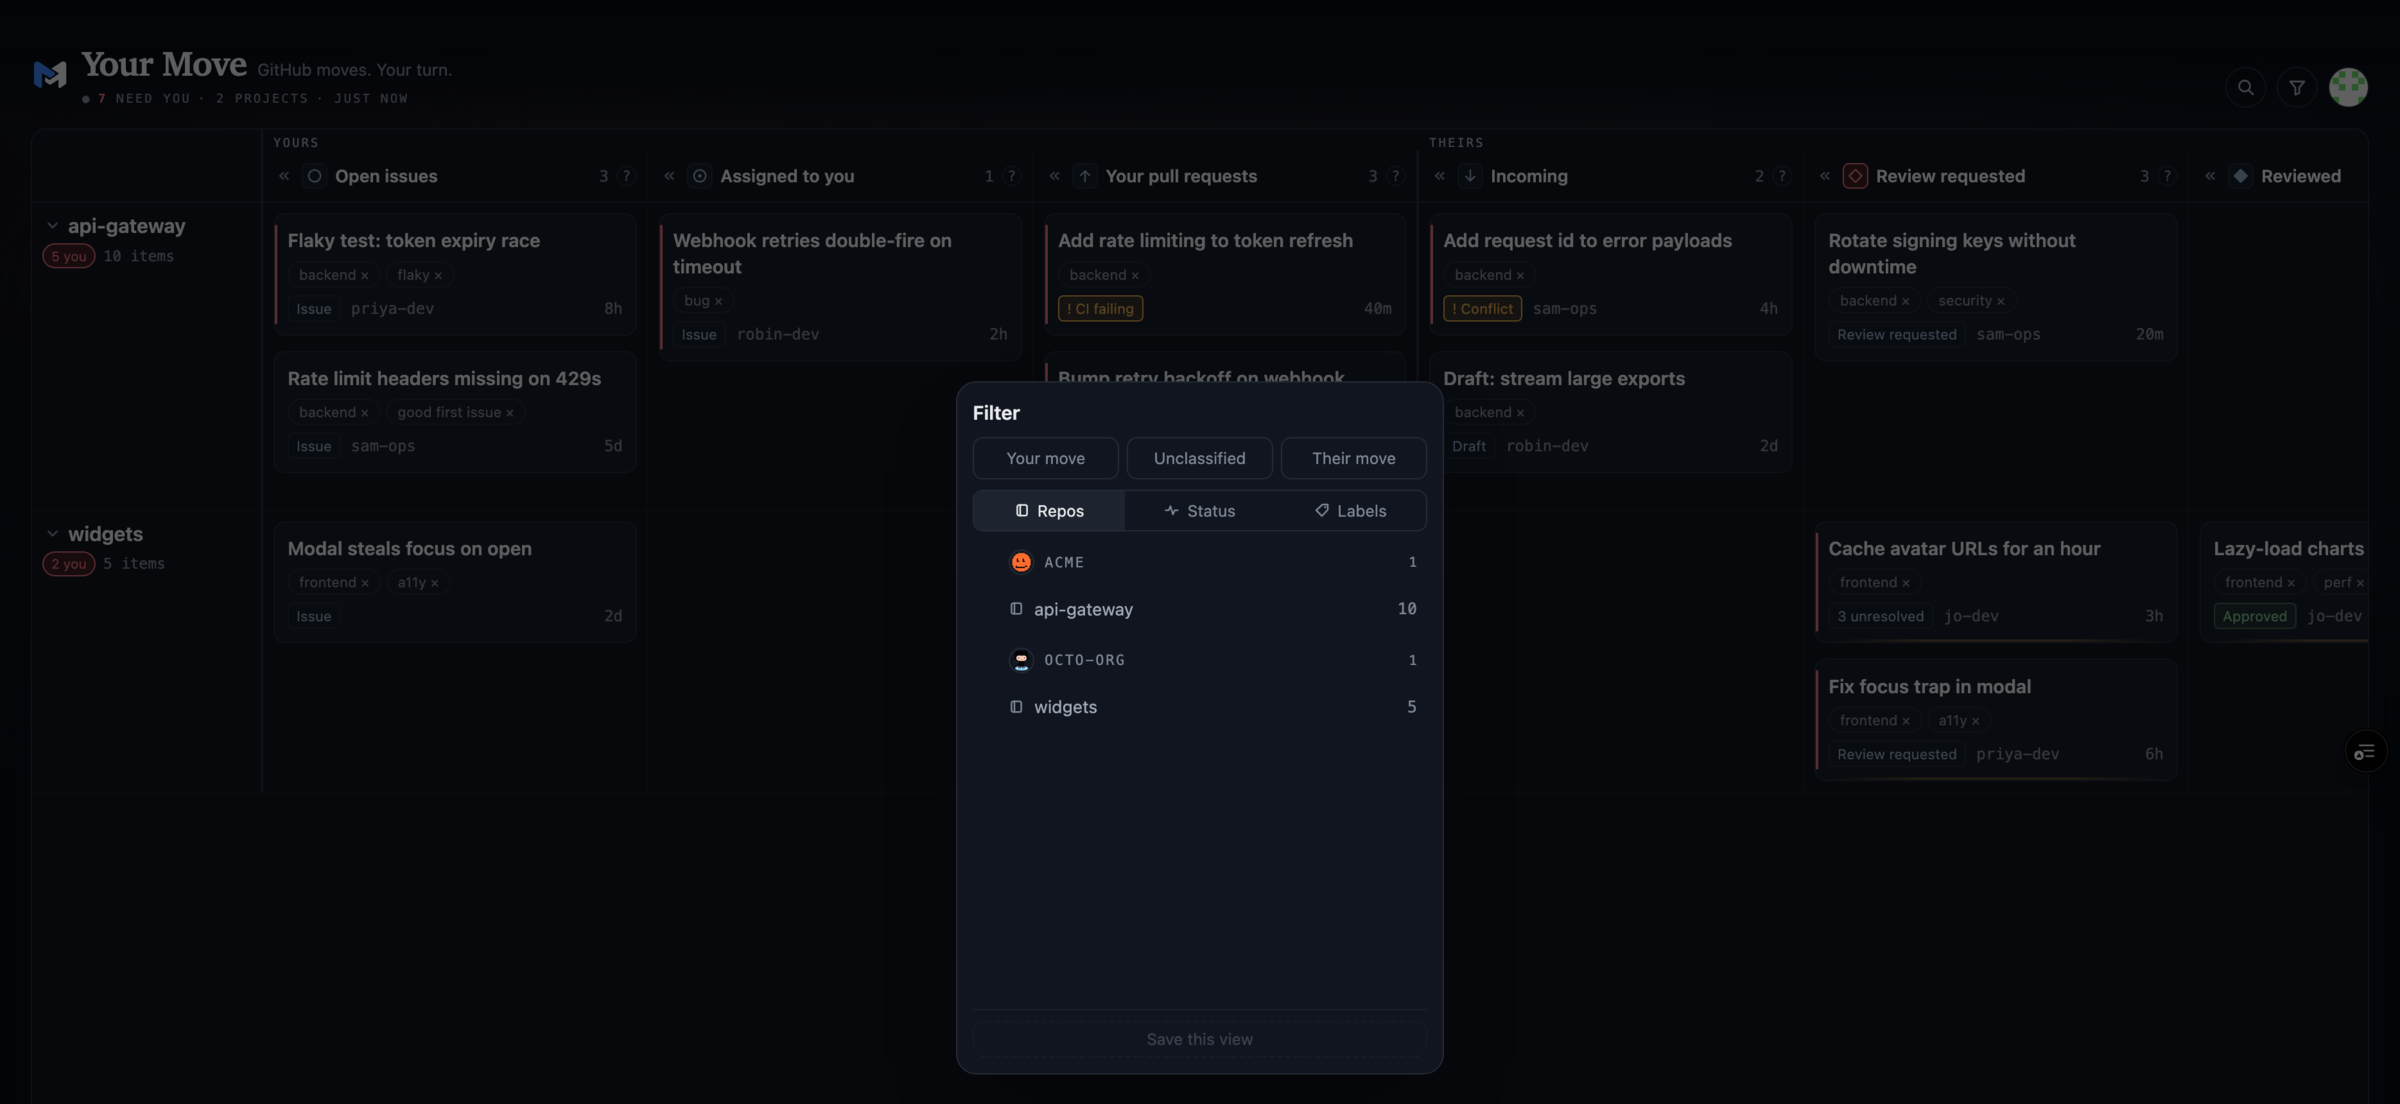Show help for the Review requested column
The width and height of the screenshot is (2400, 1104).
tap(2167, 176)
